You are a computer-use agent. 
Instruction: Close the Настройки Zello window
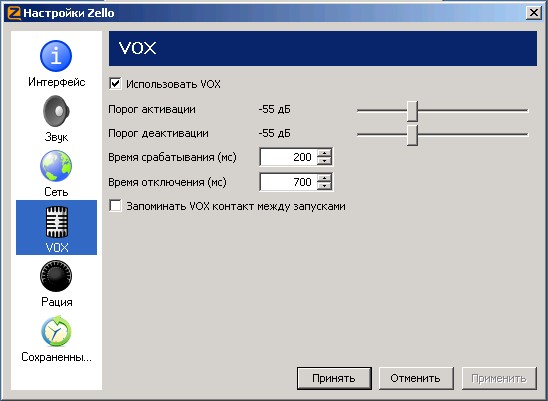pyautogui.click(x=534, y=13)
